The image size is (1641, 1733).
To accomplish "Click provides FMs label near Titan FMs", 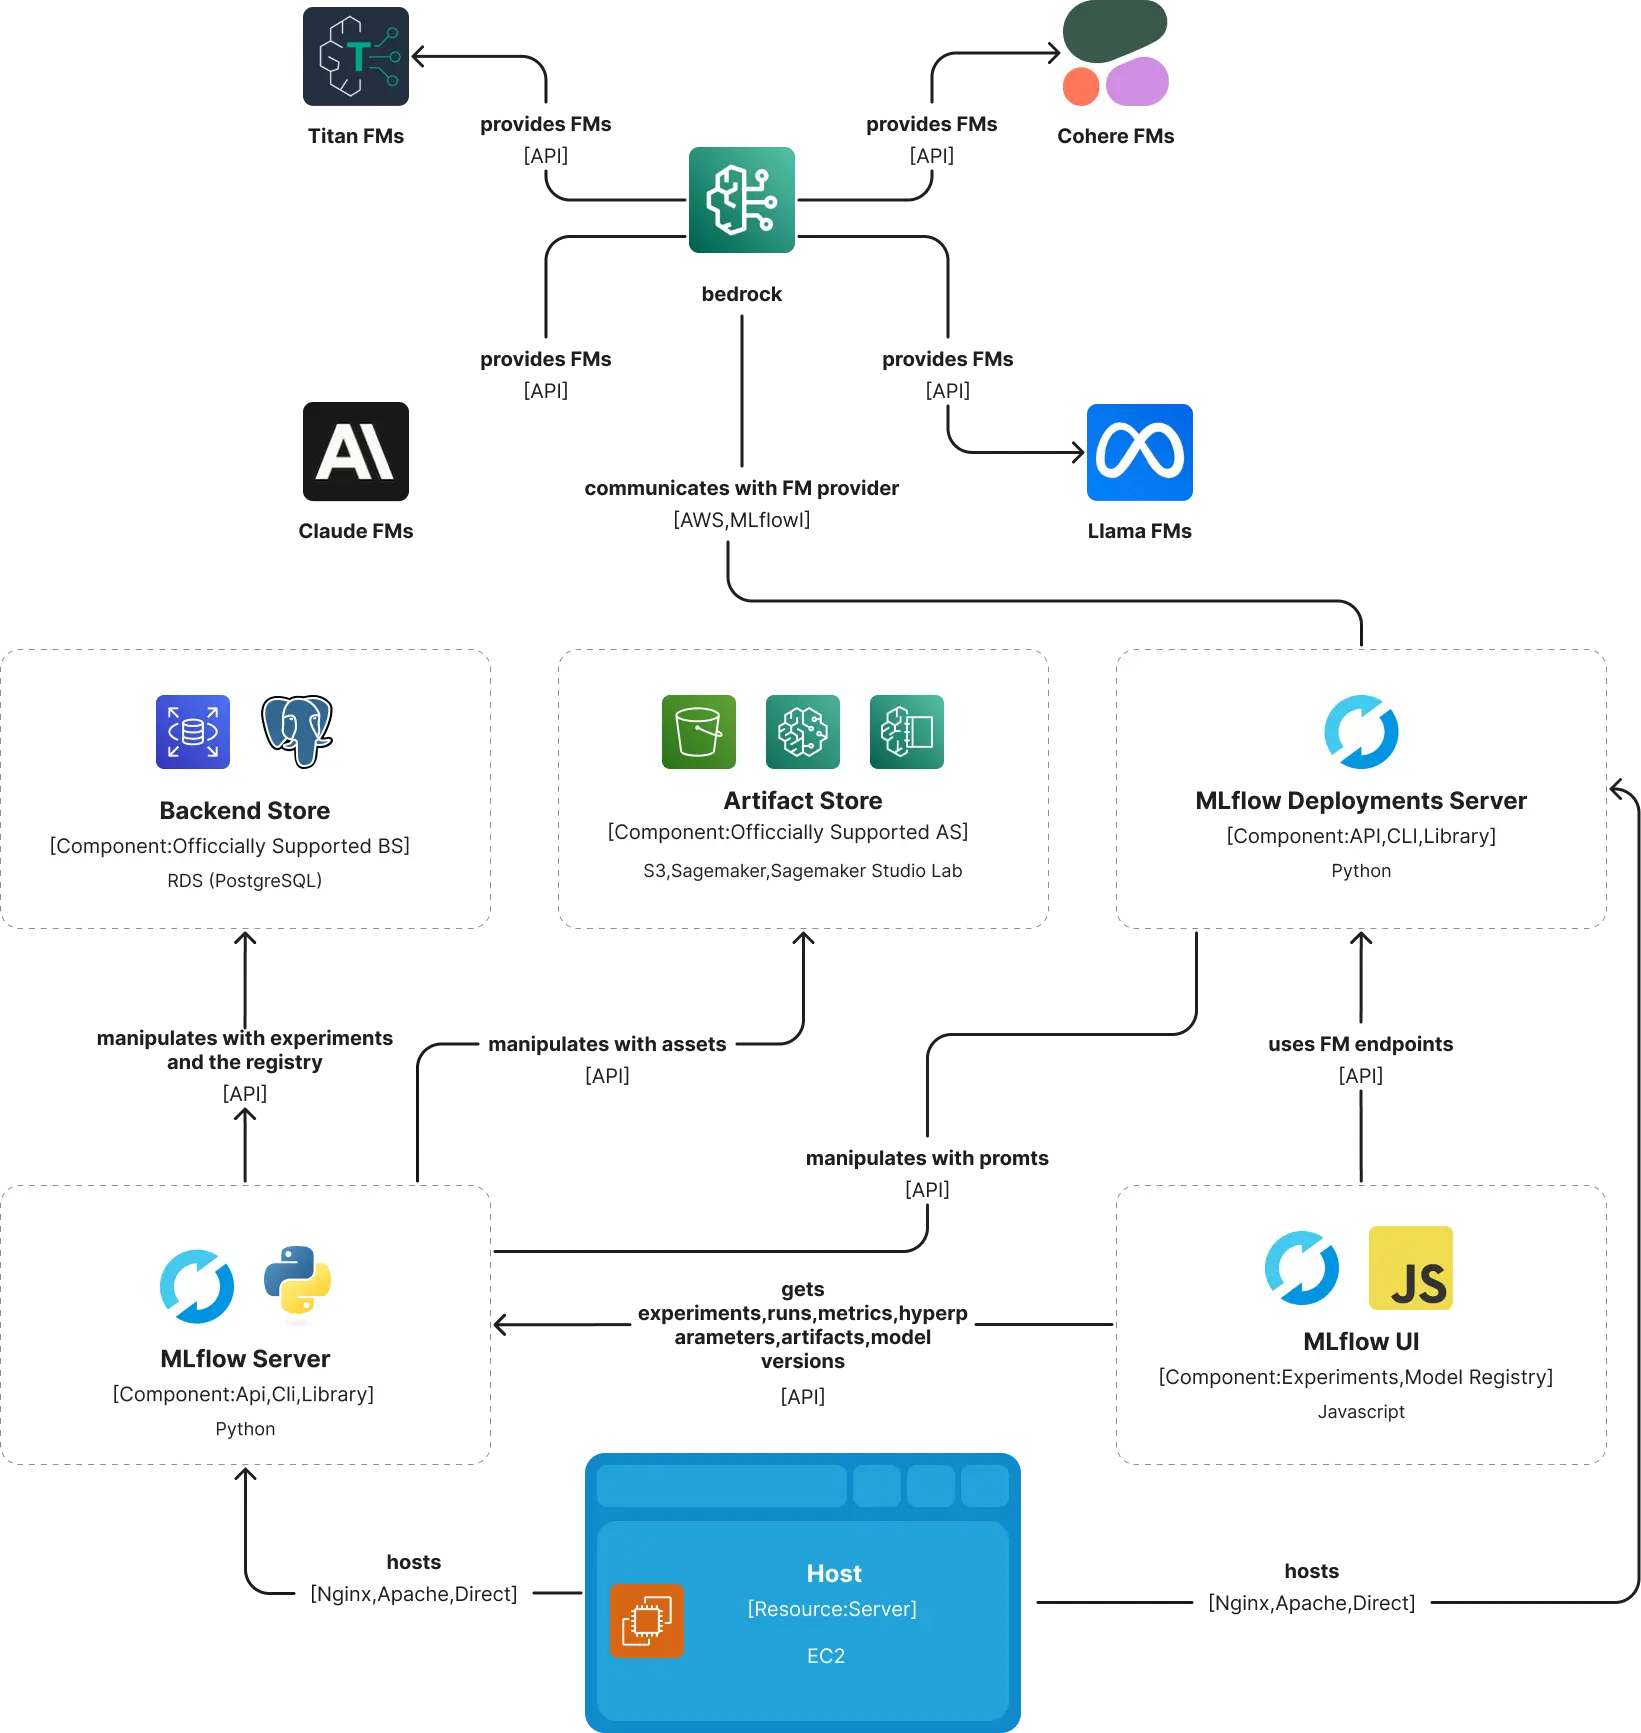I will [546, 124].
